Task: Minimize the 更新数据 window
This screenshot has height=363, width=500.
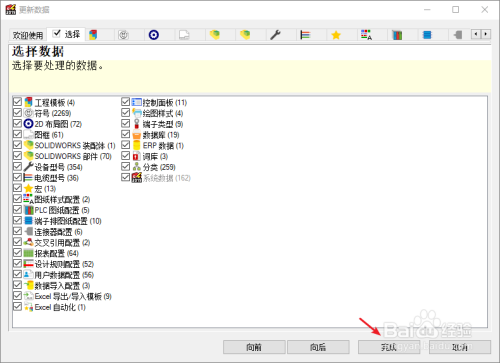Action: point(427,10)
